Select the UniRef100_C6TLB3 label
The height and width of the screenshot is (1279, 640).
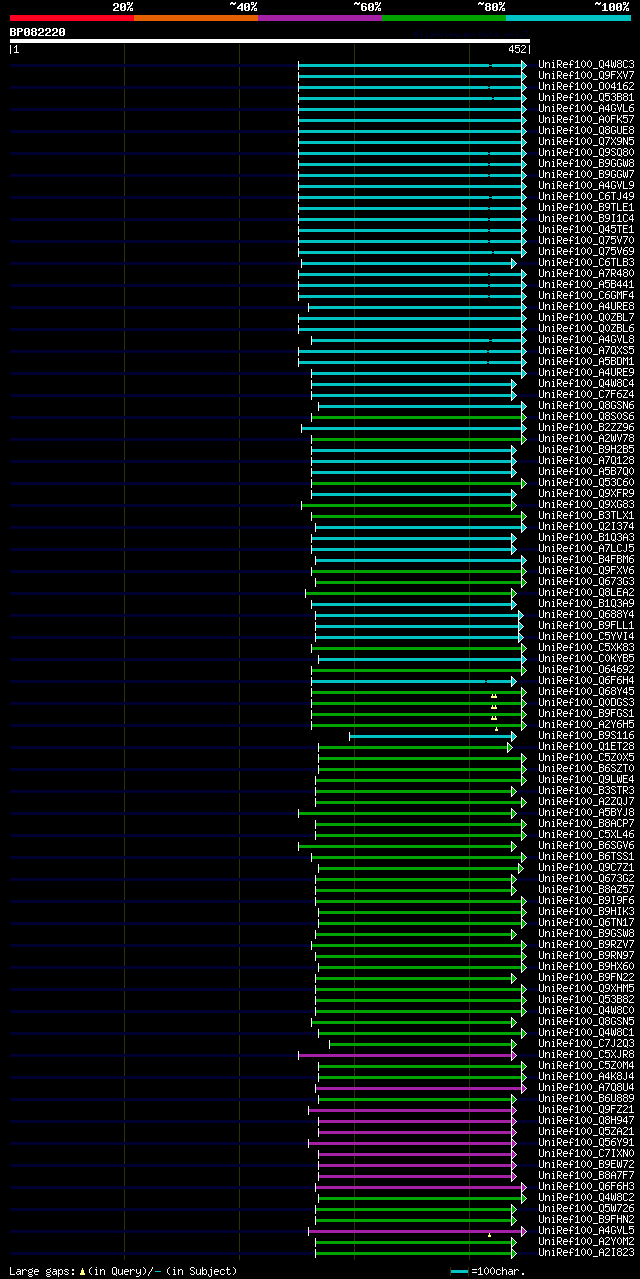click(586, 263)
